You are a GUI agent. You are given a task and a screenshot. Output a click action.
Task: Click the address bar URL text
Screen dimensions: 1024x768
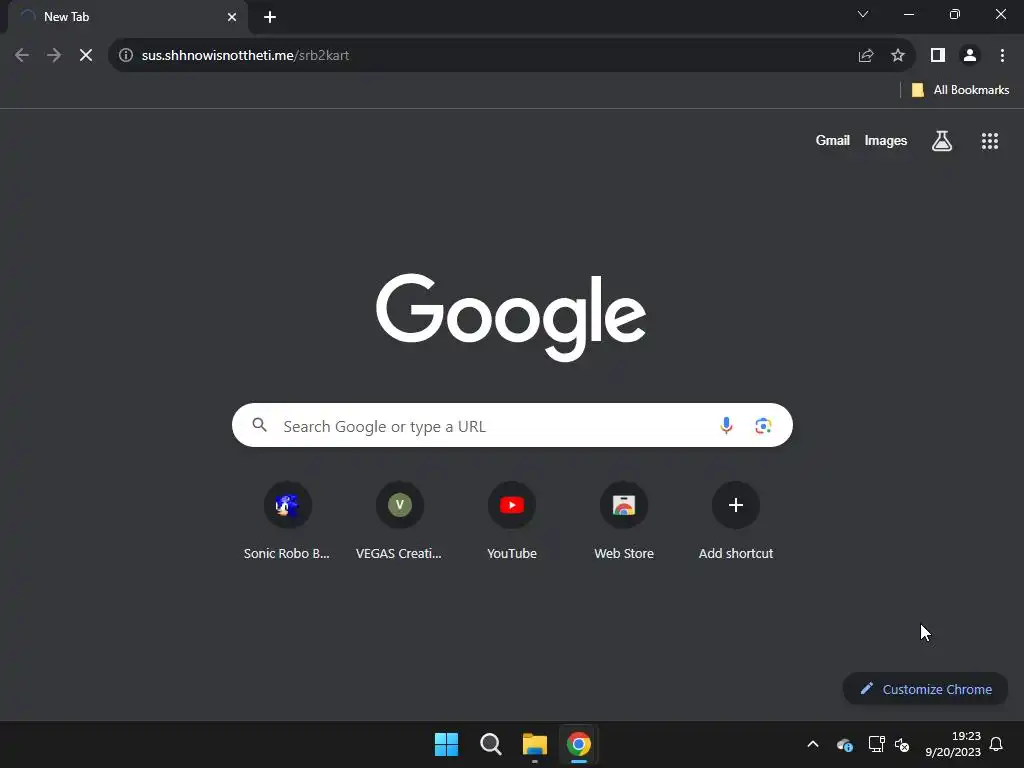tap(245, 56)
